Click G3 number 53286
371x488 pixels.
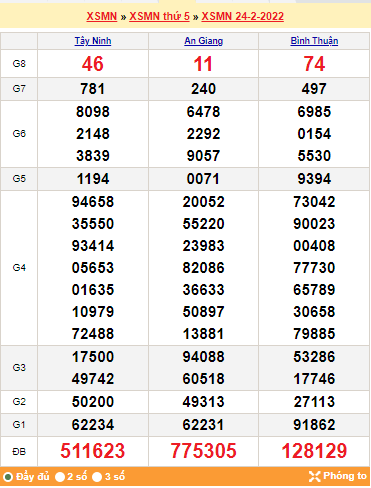[x=314, y=357]
